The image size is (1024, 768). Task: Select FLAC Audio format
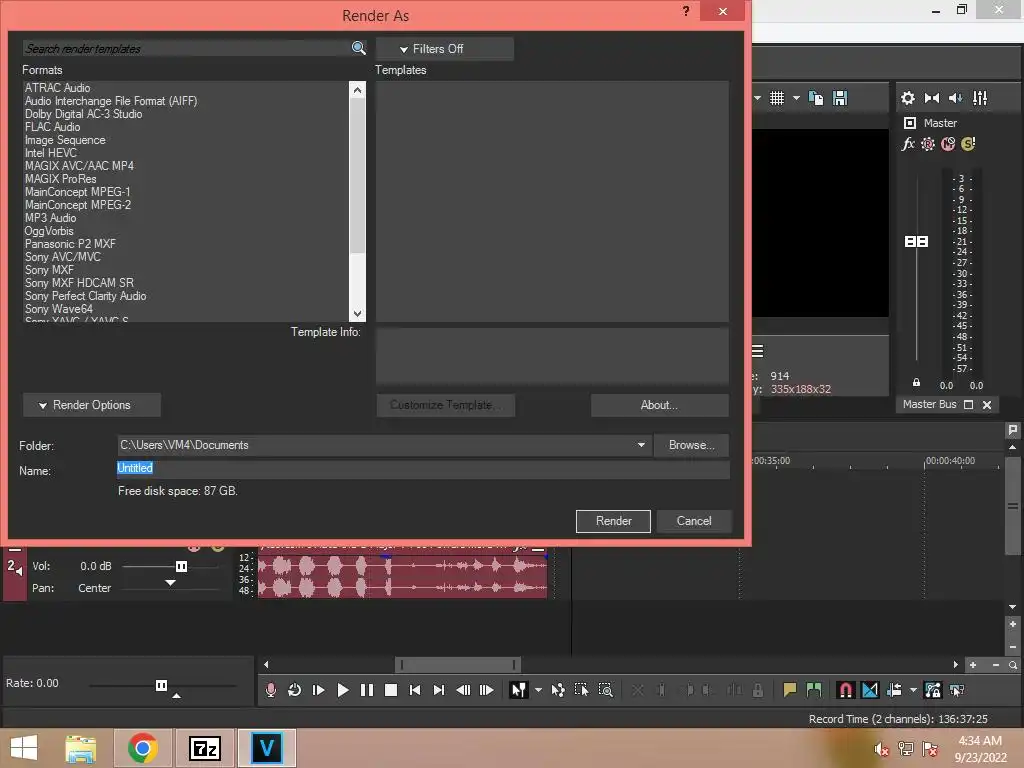point(52,127)
